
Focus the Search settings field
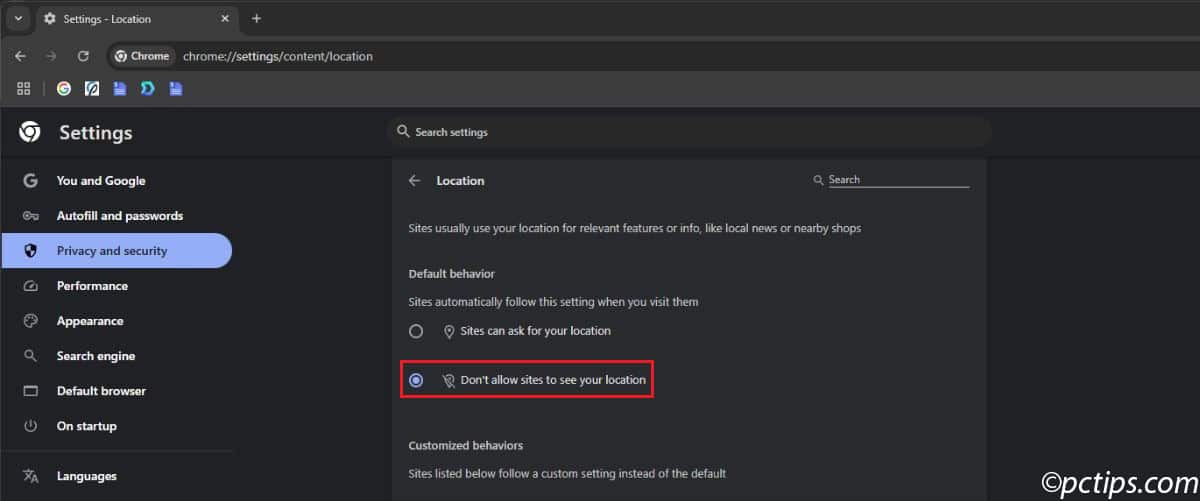pyautogui.click(x=689, y=132)
